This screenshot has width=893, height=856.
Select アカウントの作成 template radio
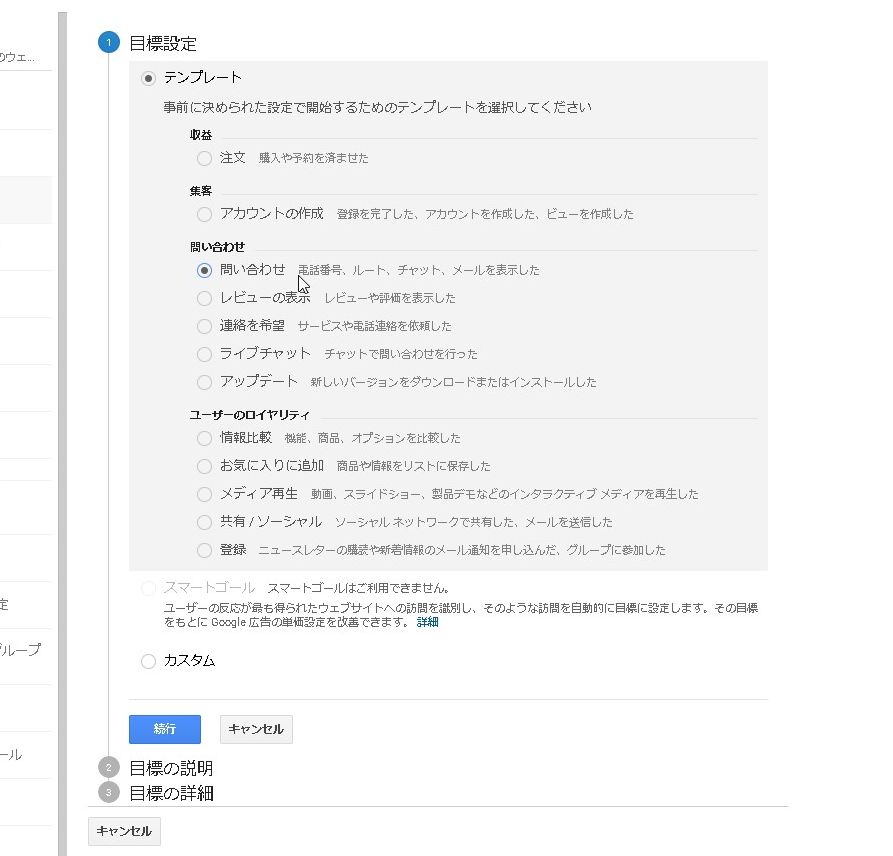tap(205, 214)
